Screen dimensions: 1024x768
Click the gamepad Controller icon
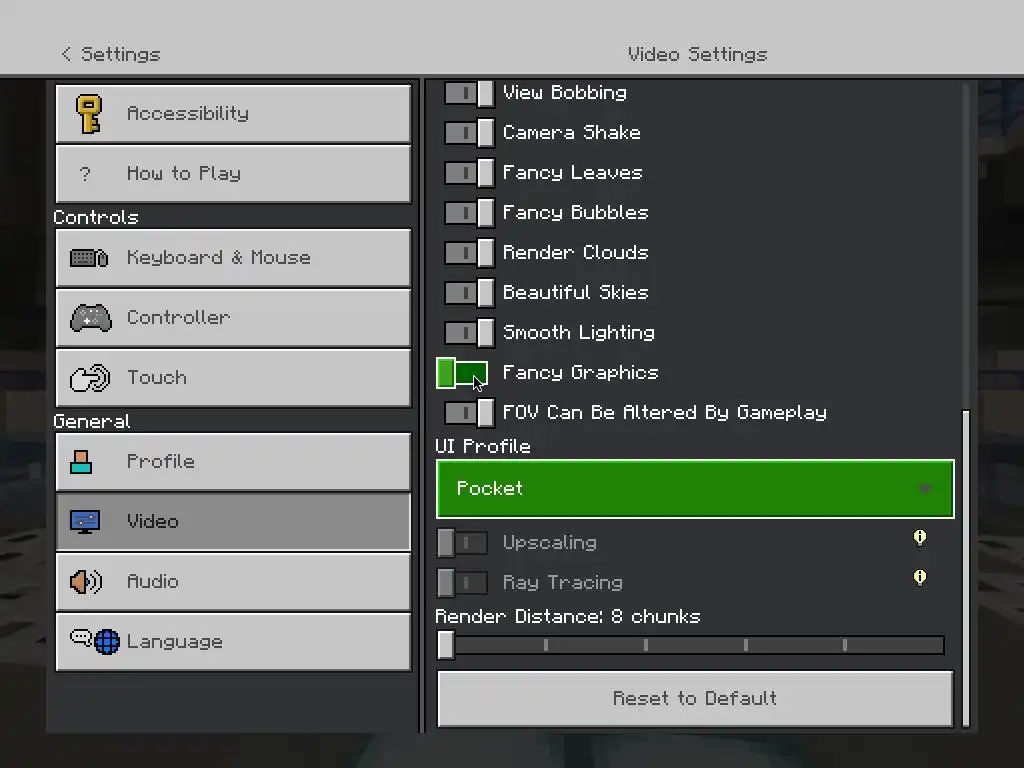point(90,318)
